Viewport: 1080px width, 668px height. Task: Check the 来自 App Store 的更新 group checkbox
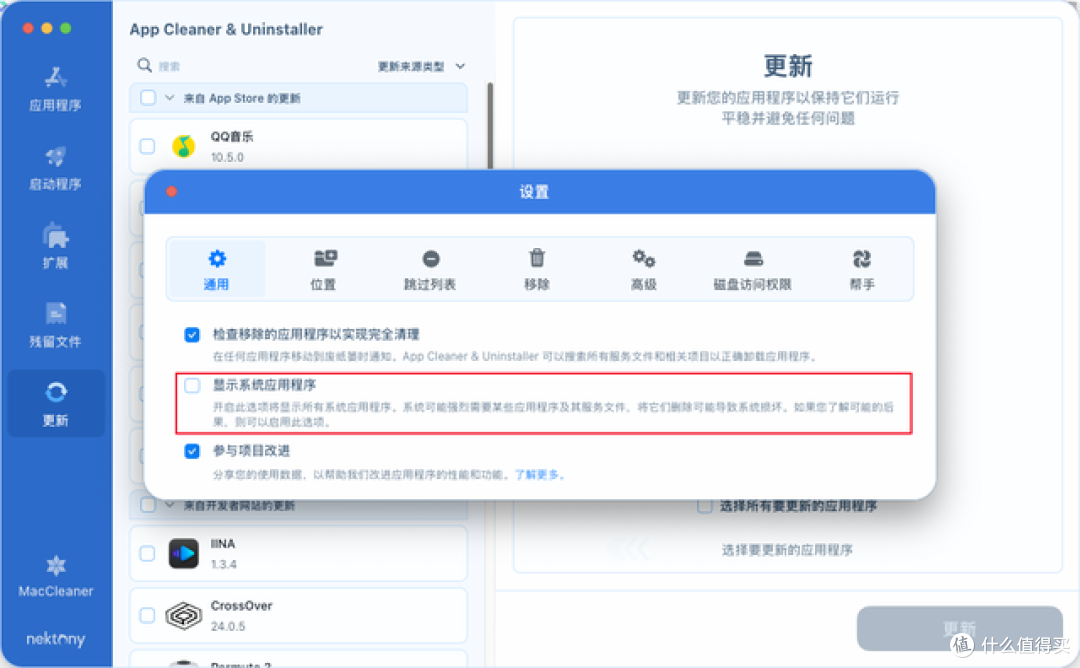click(x=148, y=98)
